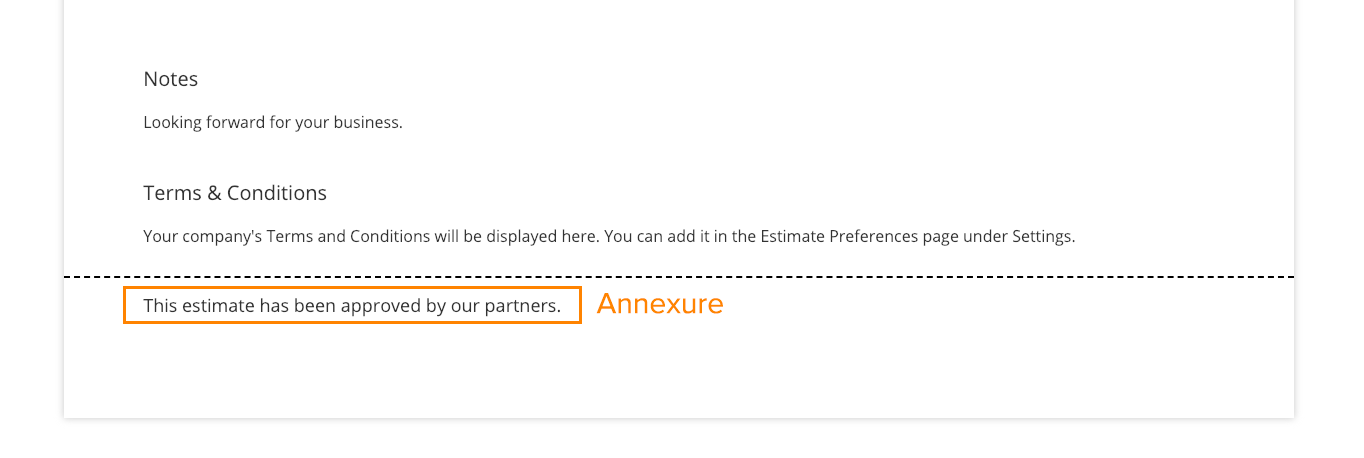Click the Notes heading
The width and height of the screenshot is (1364, 458).
click(170, 79)
